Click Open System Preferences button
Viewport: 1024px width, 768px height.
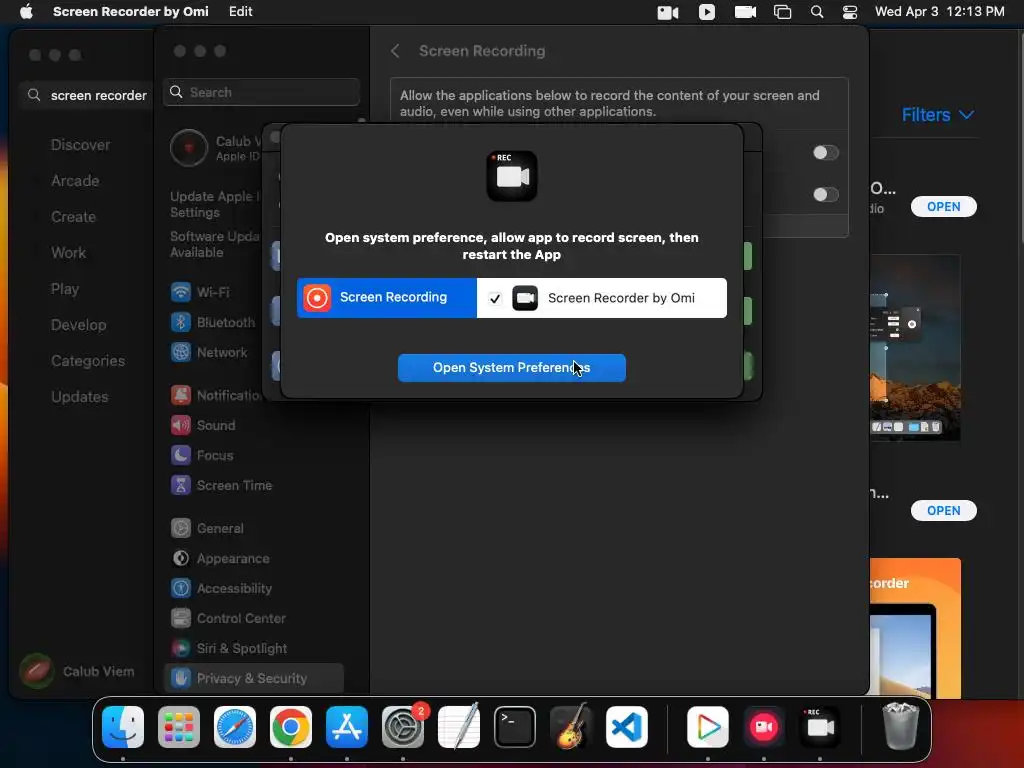tap(511, 368)
